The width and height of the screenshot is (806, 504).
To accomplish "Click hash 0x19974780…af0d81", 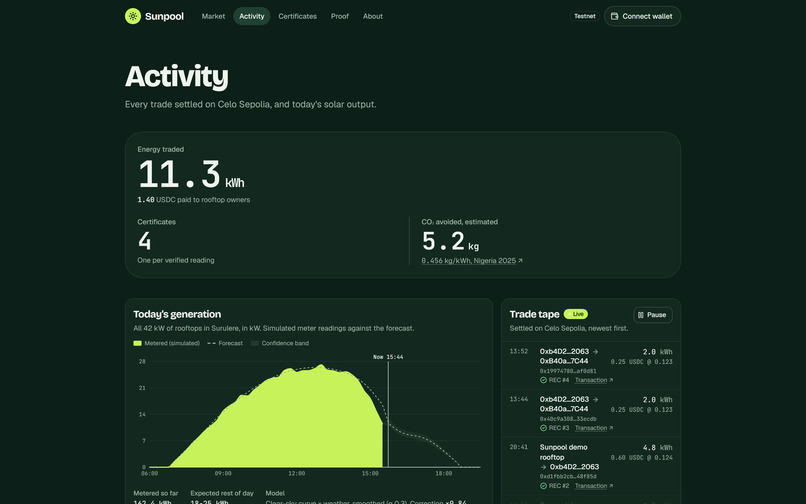I will pyautogui.click(x=568, y=371).
